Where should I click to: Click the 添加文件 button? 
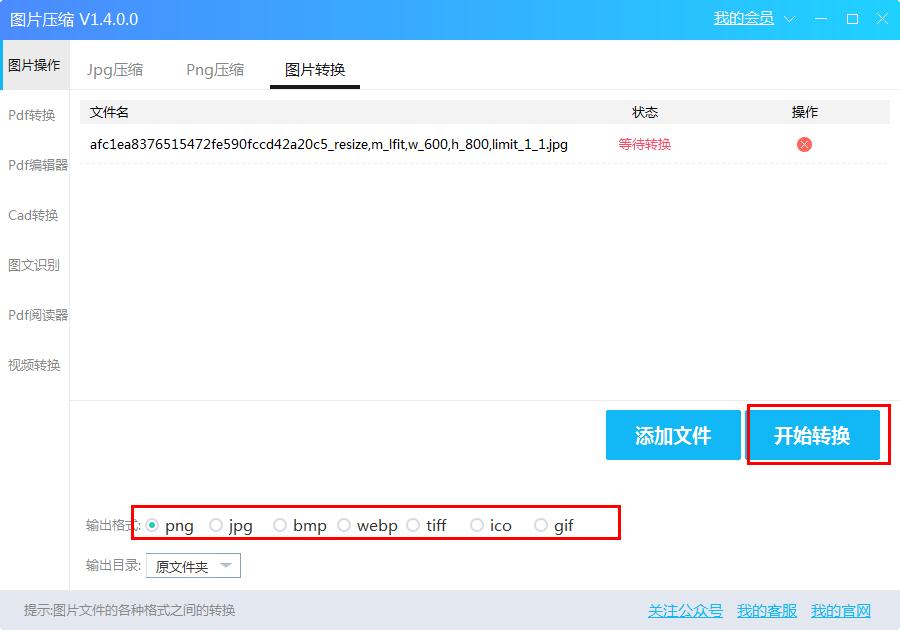click(x=672, y=434)
